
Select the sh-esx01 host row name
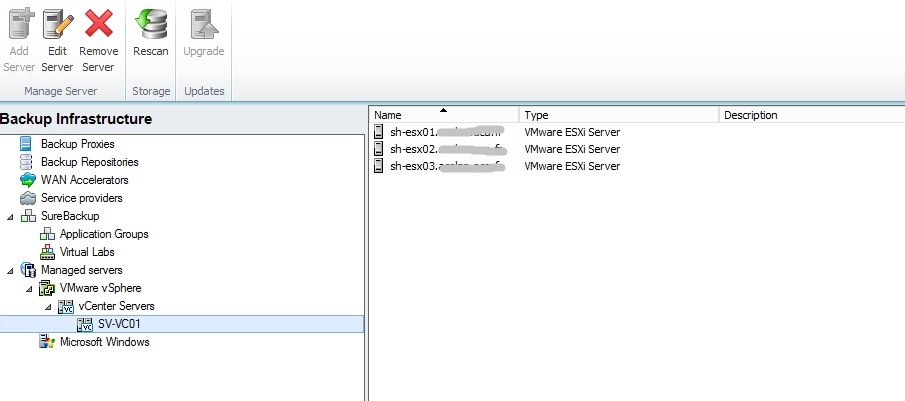447,132
